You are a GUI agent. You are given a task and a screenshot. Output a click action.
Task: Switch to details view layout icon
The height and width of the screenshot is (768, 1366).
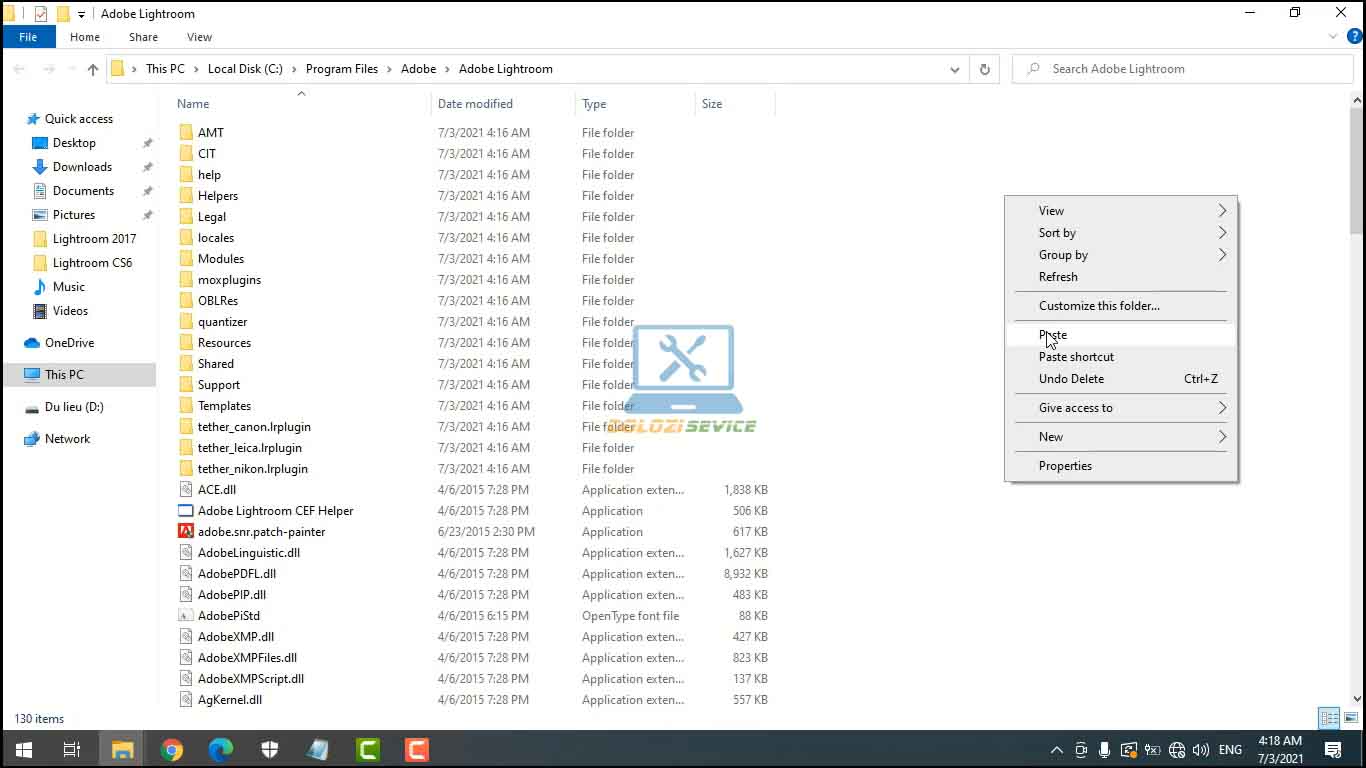[x=1329, y=718]
